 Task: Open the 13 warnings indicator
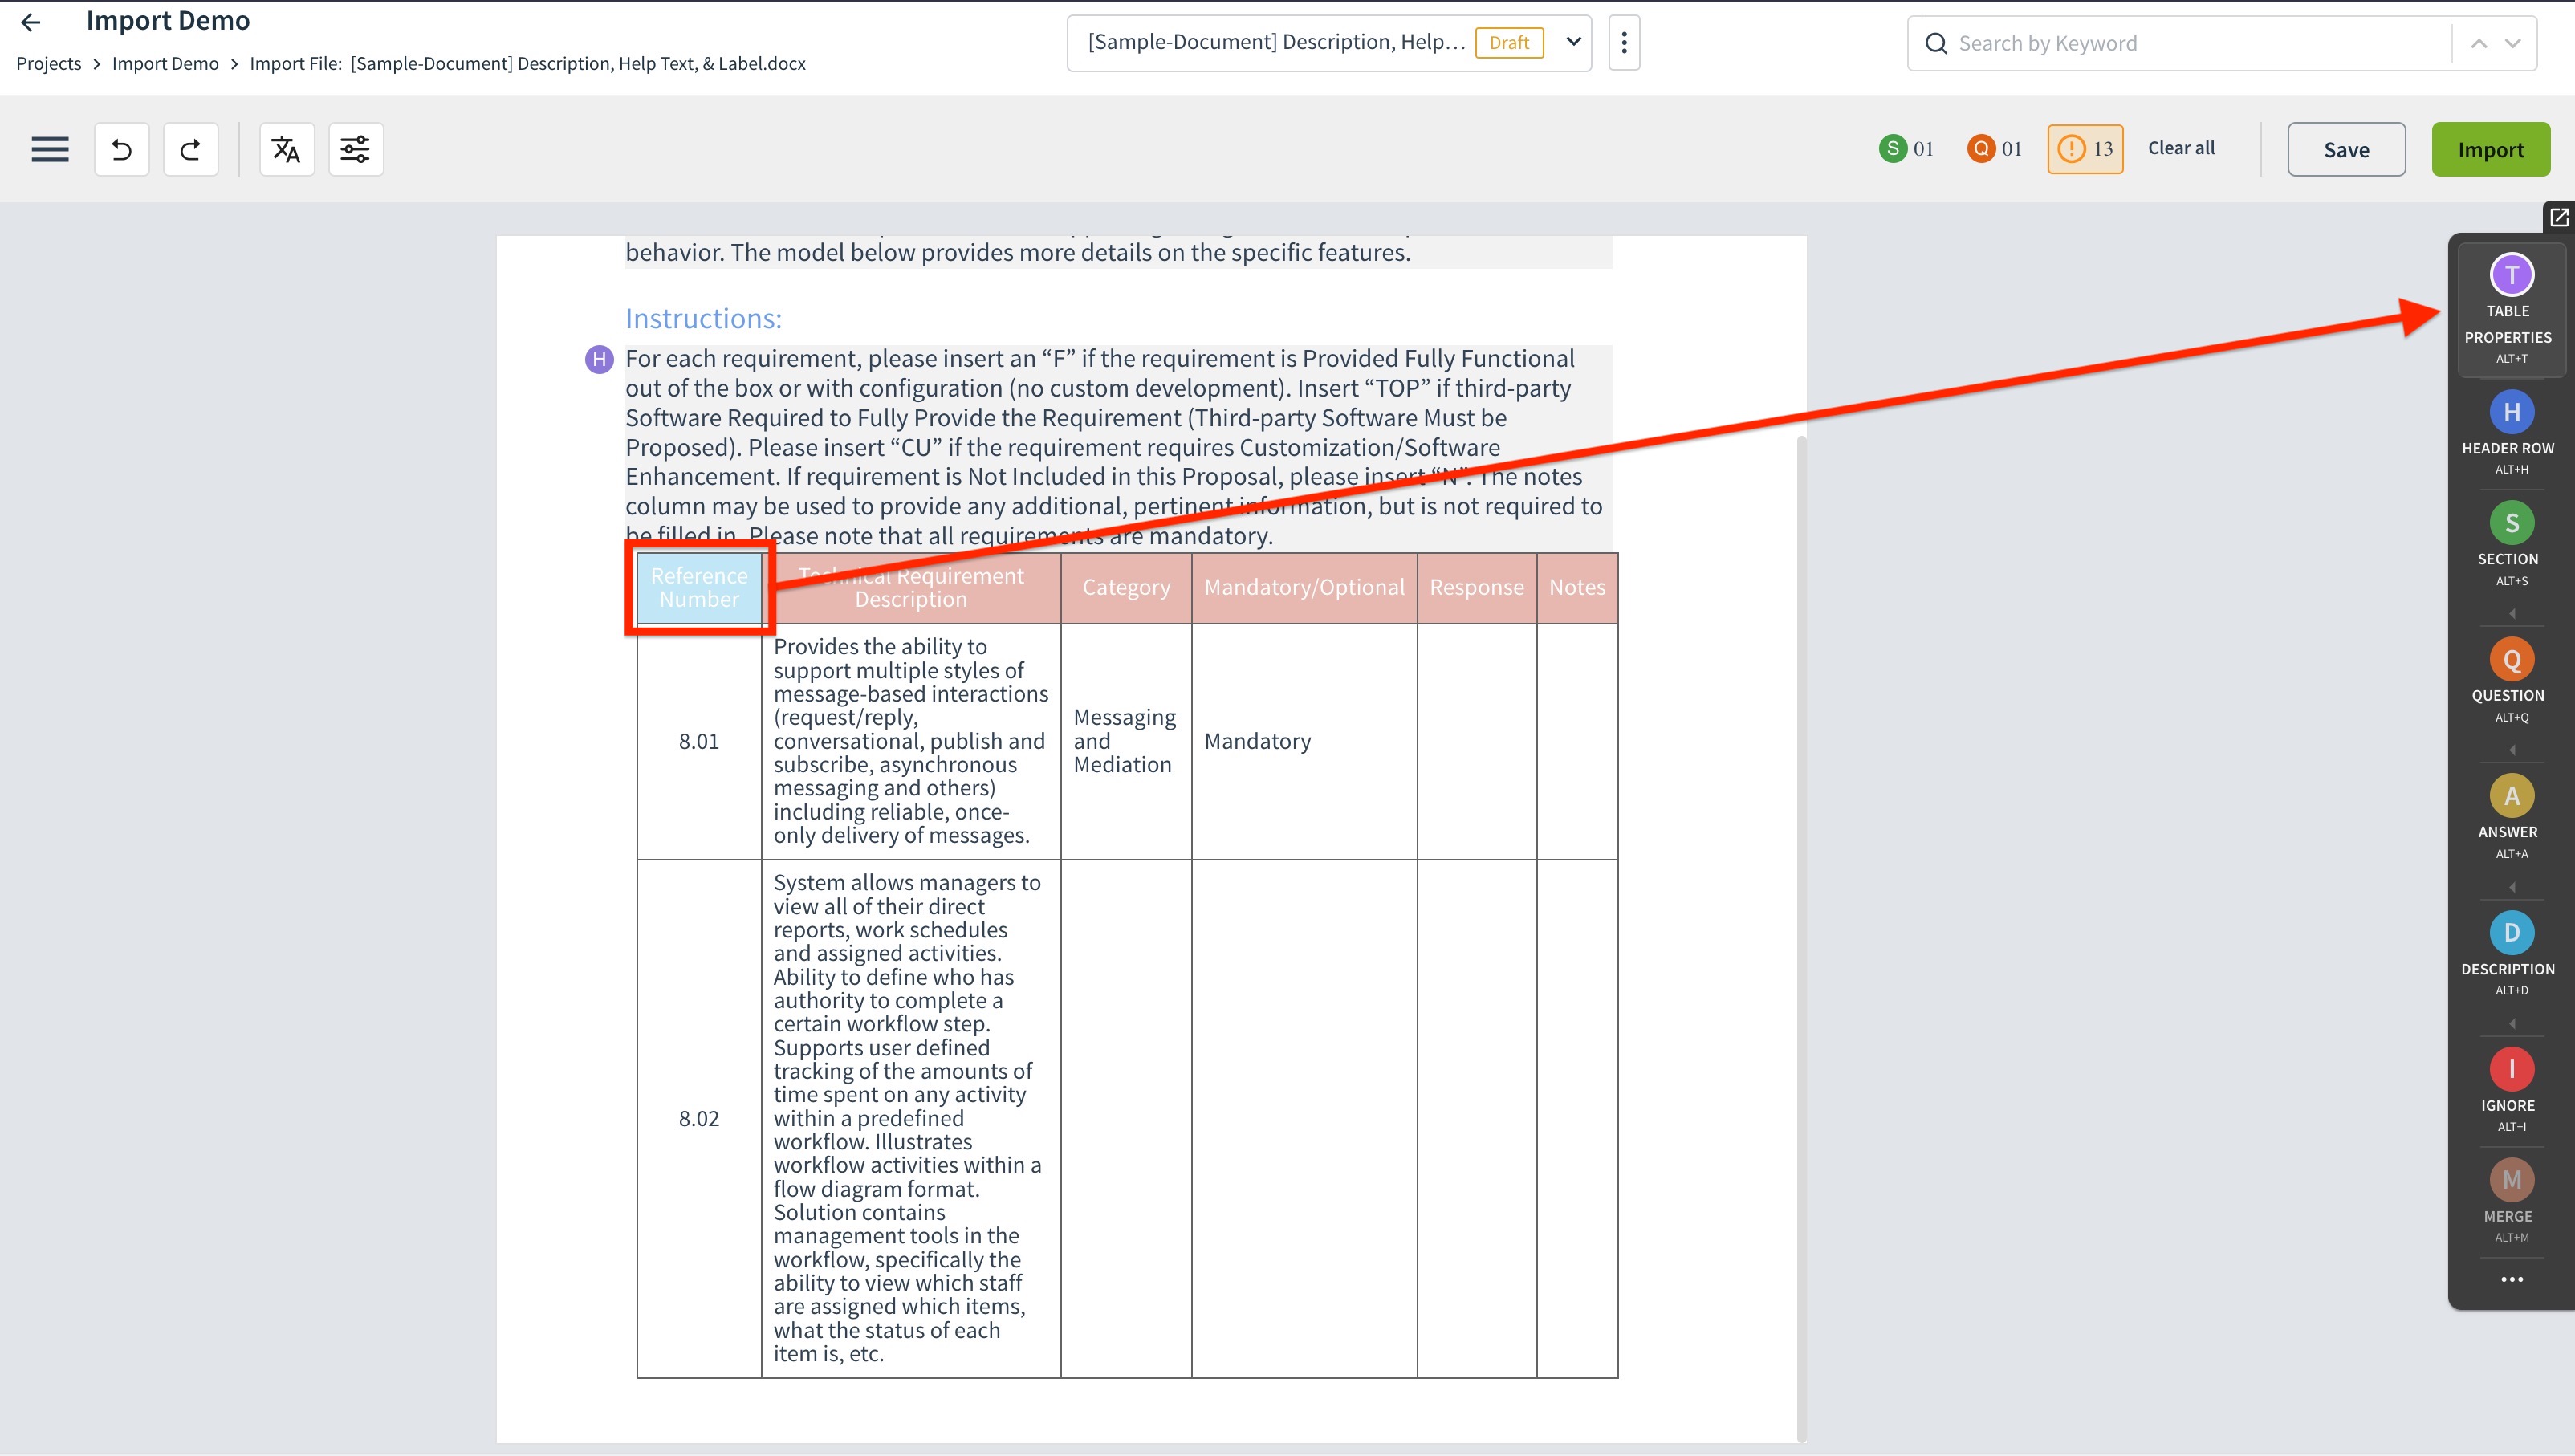2085,149
